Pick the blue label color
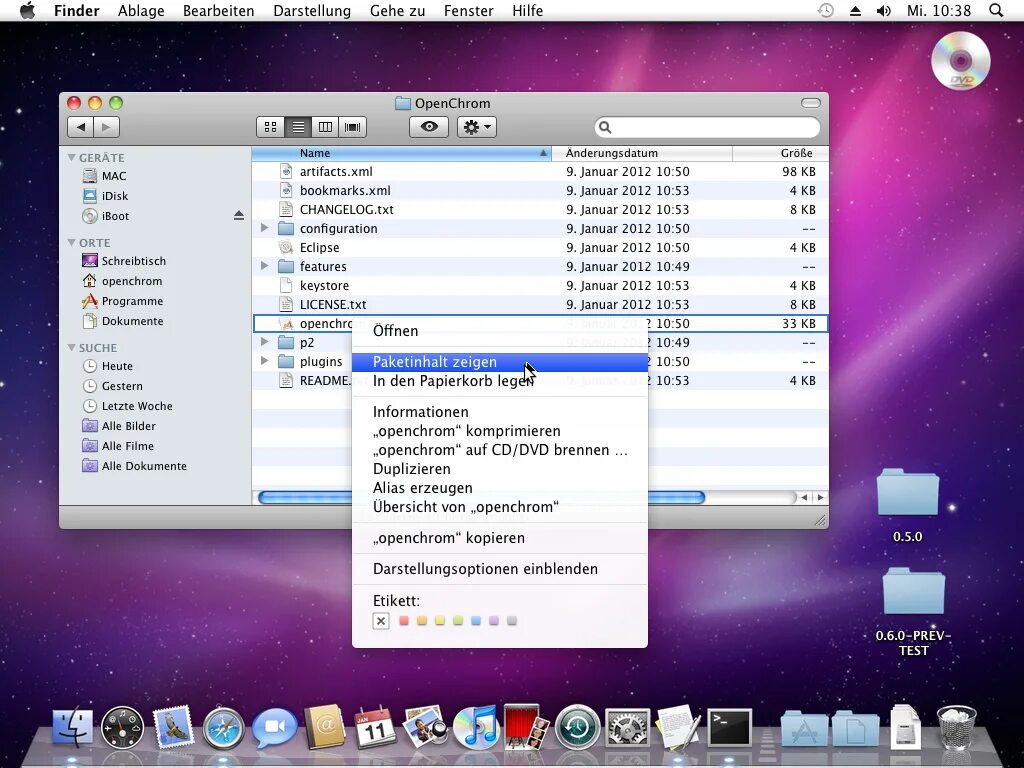The image size is (1024, 768). pos(476,620)
